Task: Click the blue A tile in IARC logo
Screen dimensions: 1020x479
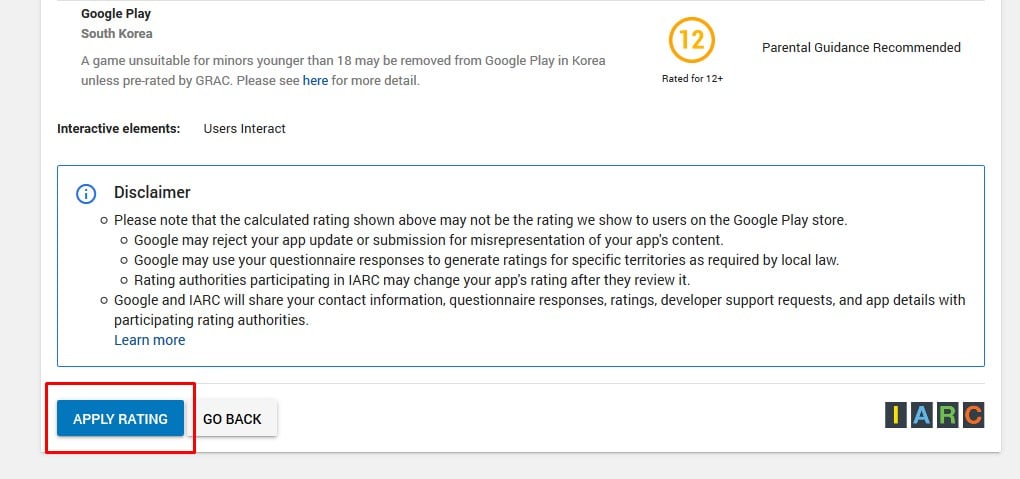Action: 921,416
